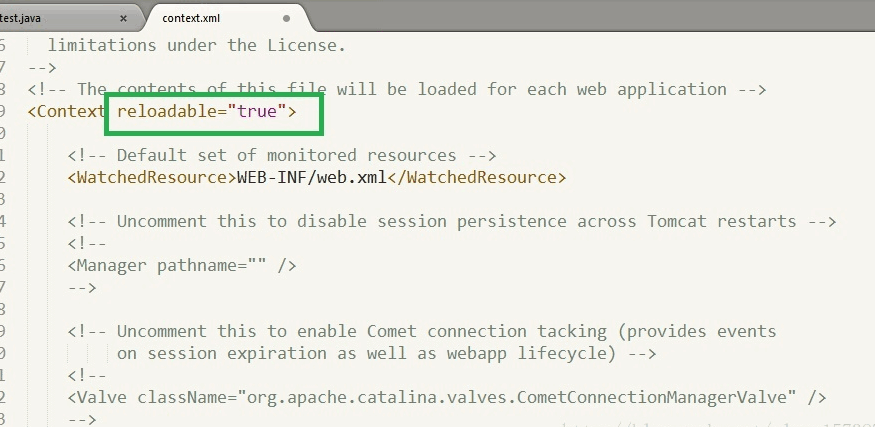Select the context.xml tab

tap(191, 18)
